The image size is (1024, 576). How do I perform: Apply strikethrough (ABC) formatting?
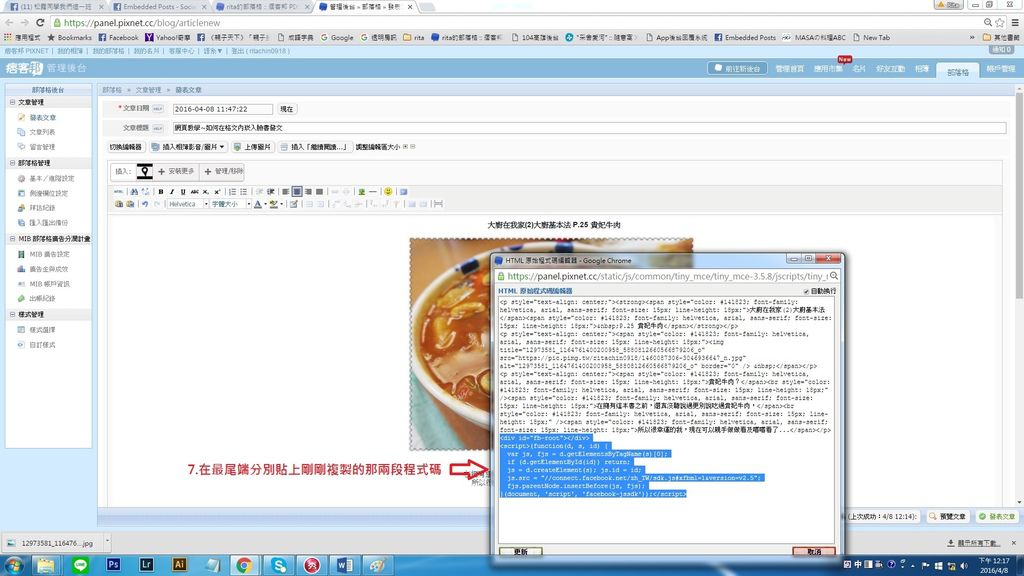pos(194,191)
